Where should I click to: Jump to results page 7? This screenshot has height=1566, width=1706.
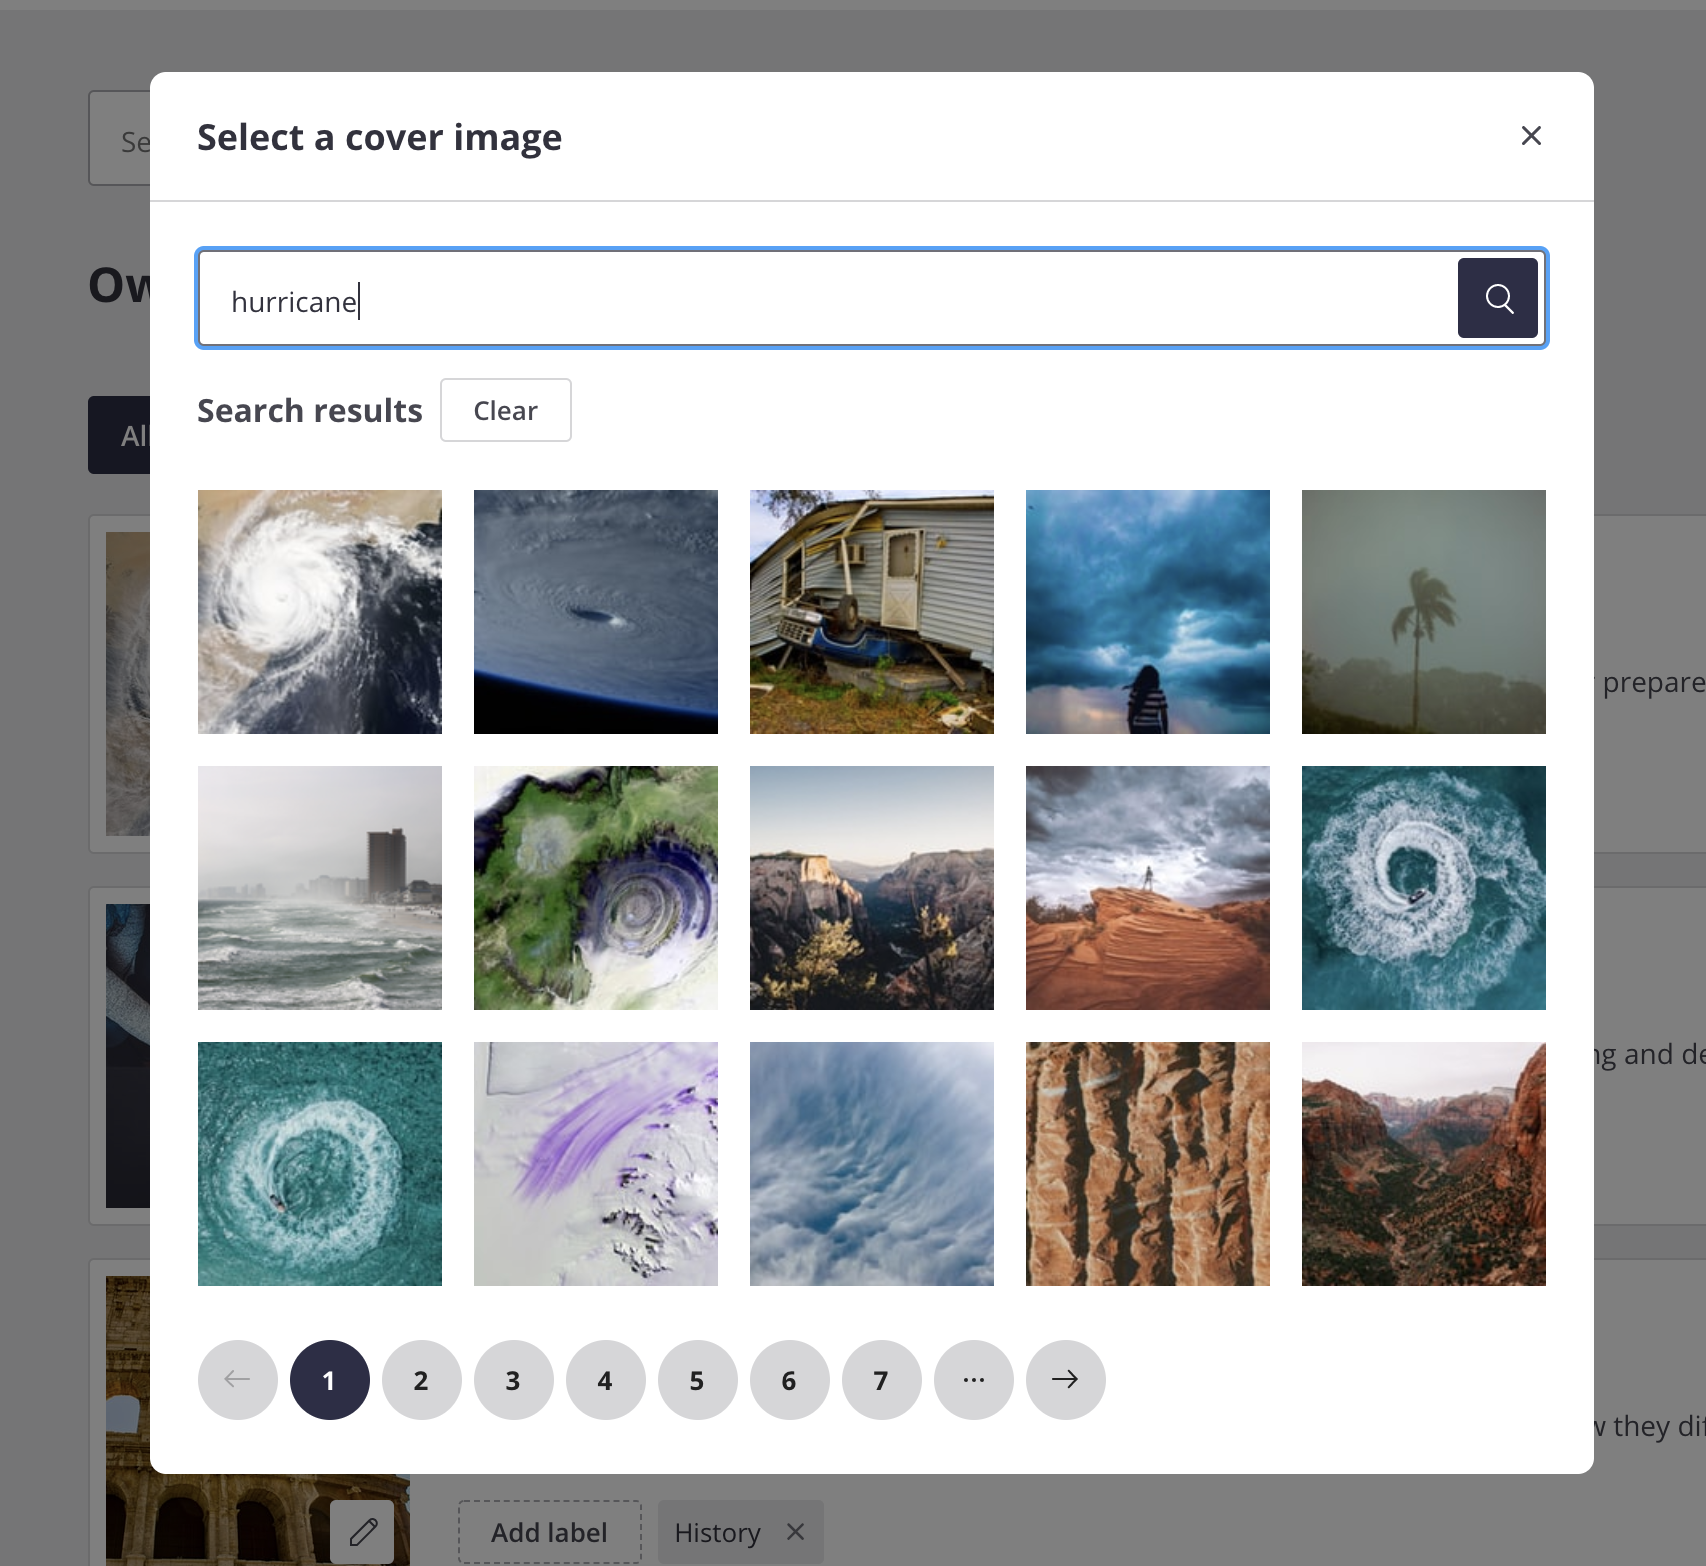[x=882, y=1380]
